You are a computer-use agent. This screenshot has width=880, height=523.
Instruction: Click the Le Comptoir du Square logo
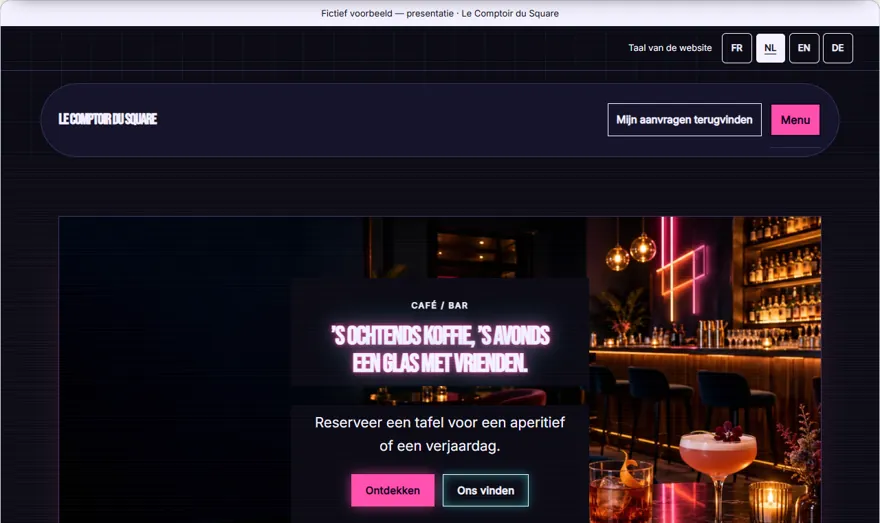pyautogui.click(x=108, y=119)
